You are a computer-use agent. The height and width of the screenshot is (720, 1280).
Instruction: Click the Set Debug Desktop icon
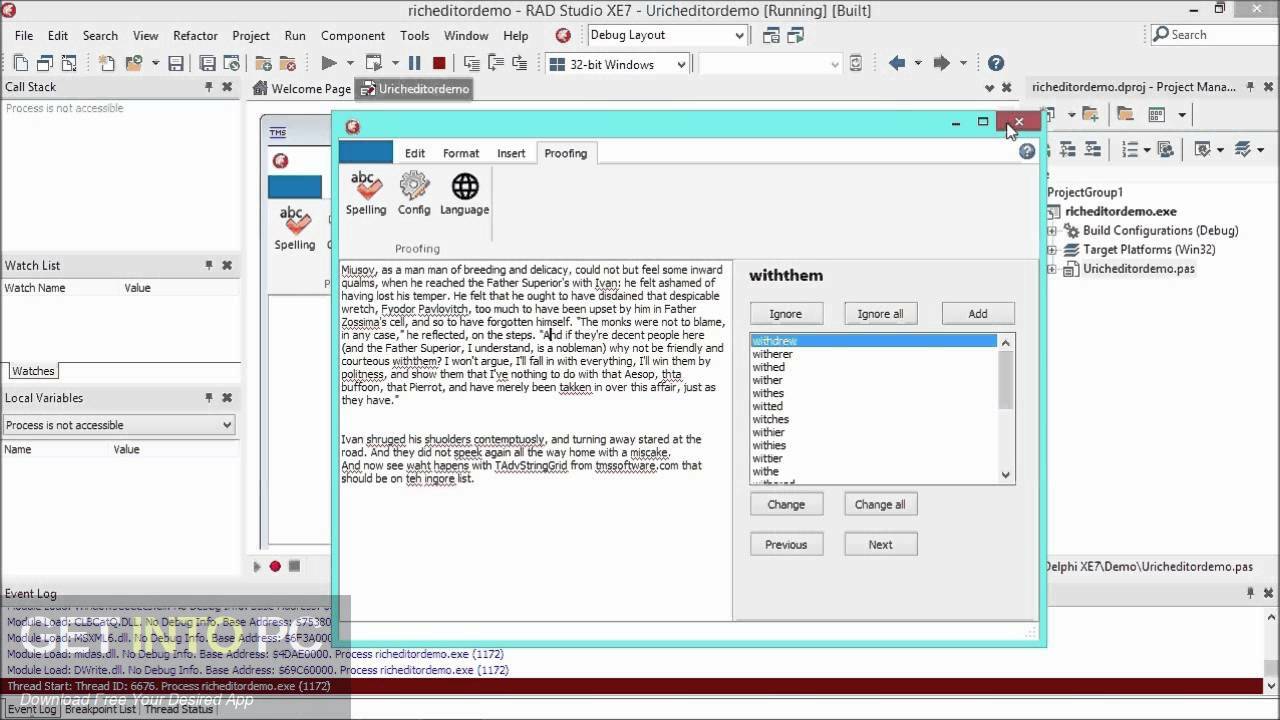pyautogui.click(x=794, y=35)
